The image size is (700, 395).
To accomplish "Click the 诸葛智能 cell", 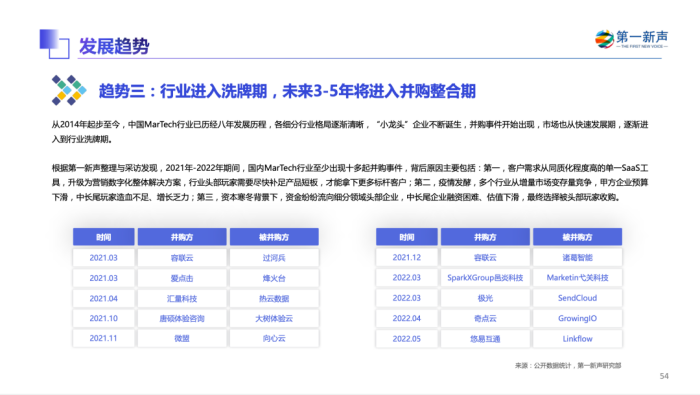I will point(577,258).
